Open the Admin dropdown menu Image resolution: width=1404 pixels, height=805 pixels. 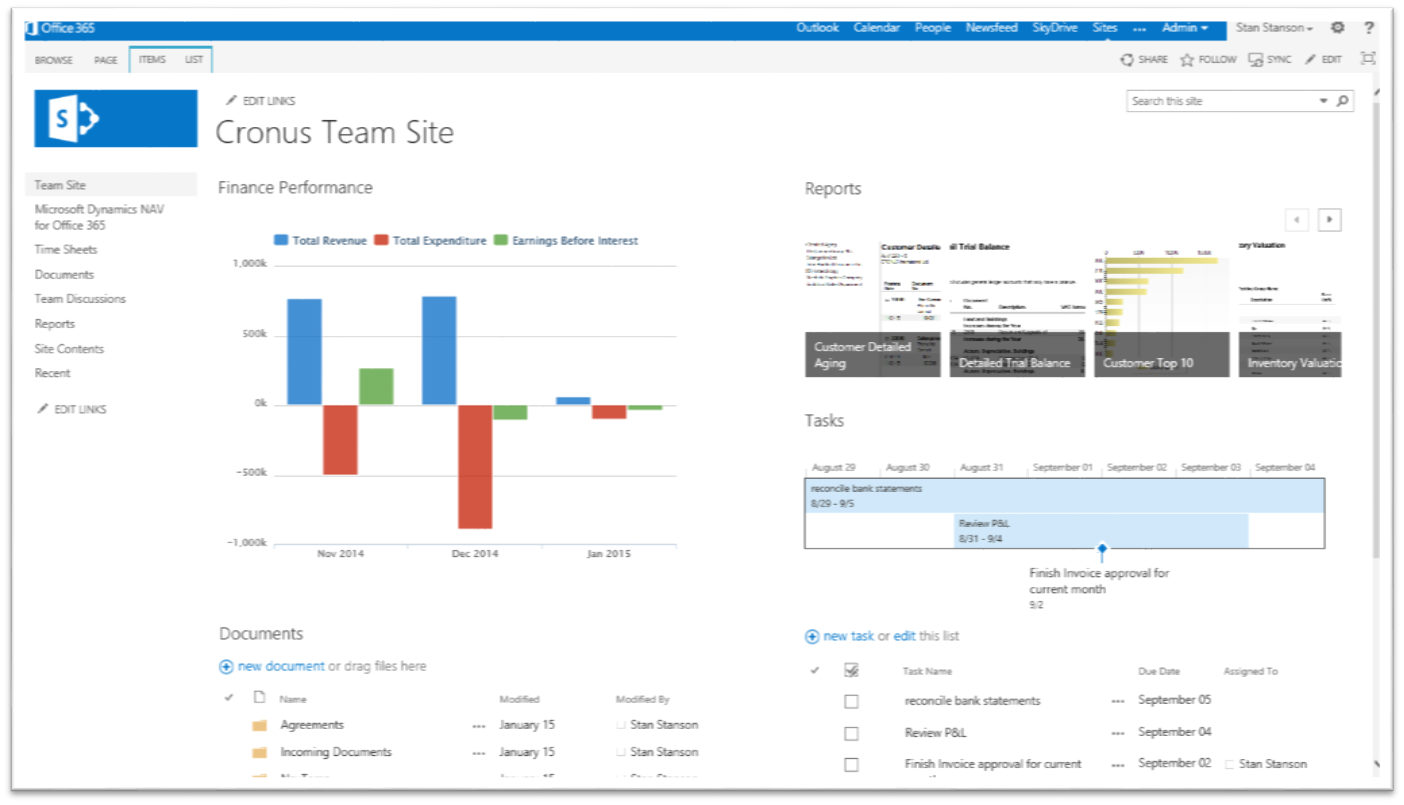pyautogui.click(x=1185, y=28)
